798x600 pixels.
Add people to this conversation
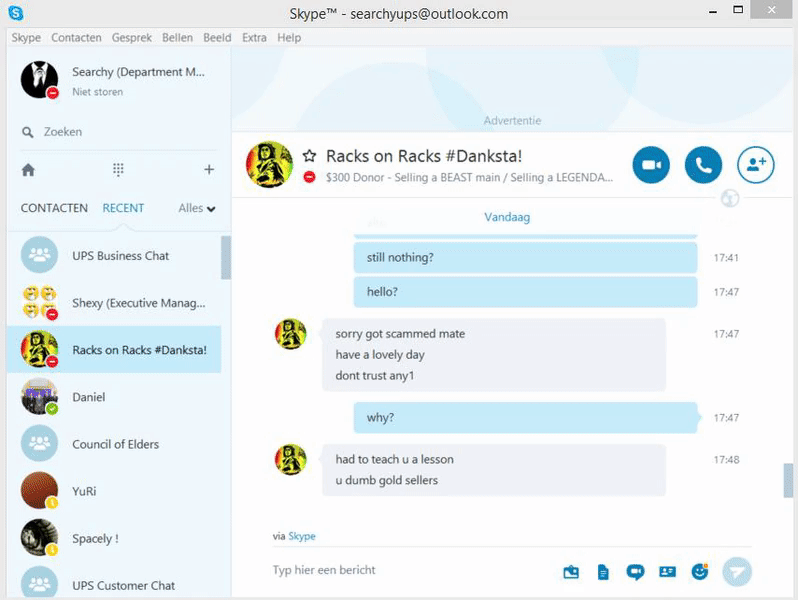[756, 165]
